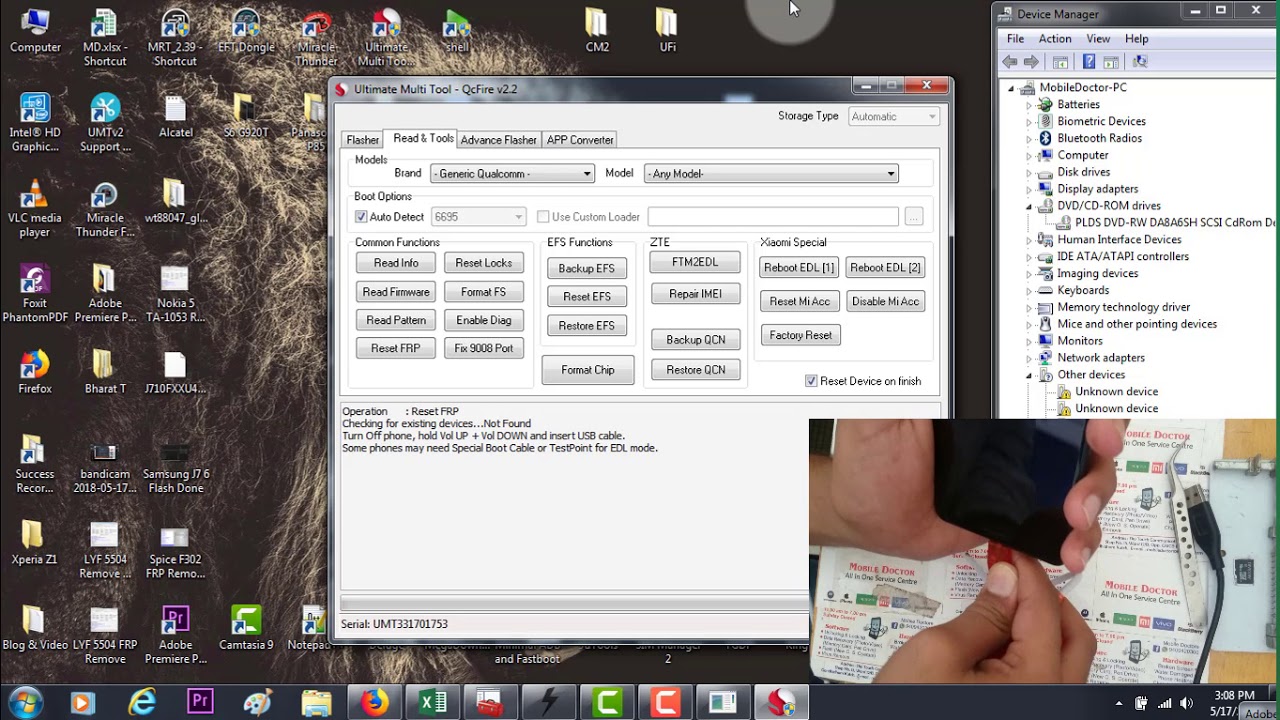Open the Xperia Z1 folder icon
Image resolution: width=1280 pixels, height=720 pixels.
point(35,543)
